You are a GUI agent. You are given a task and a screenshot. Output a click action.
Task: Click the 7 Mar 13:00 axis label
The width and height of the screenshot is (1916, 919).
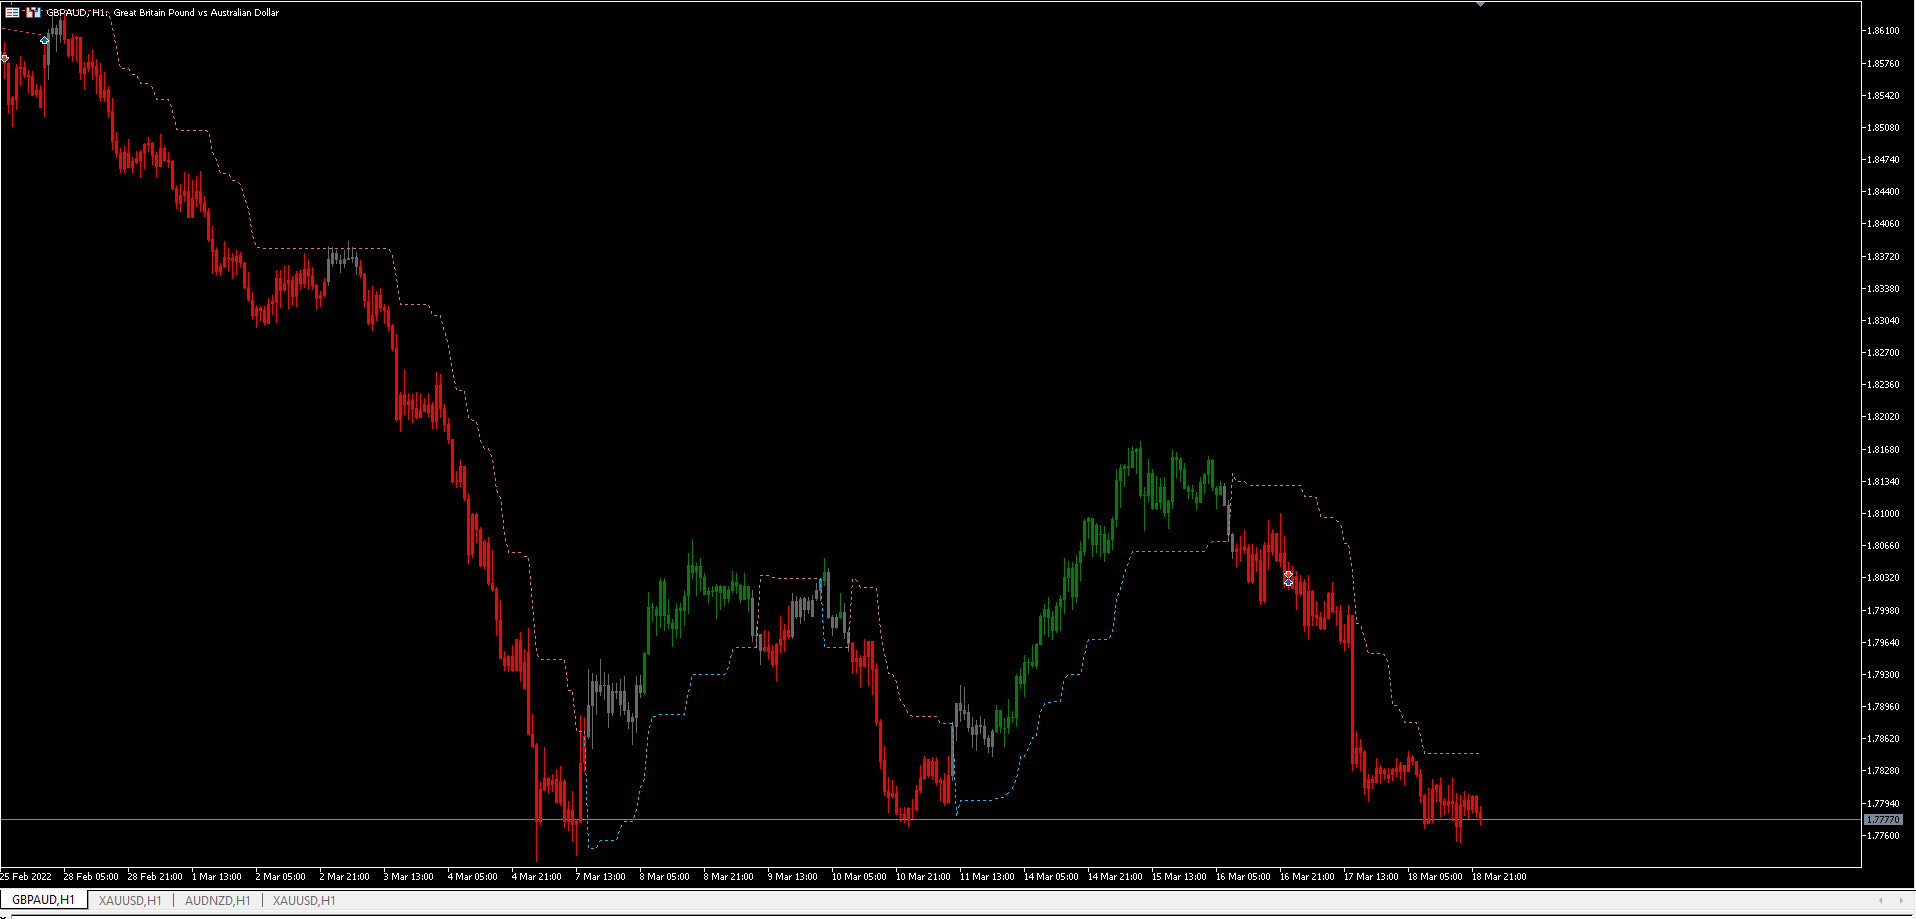[x=602, y=876]
